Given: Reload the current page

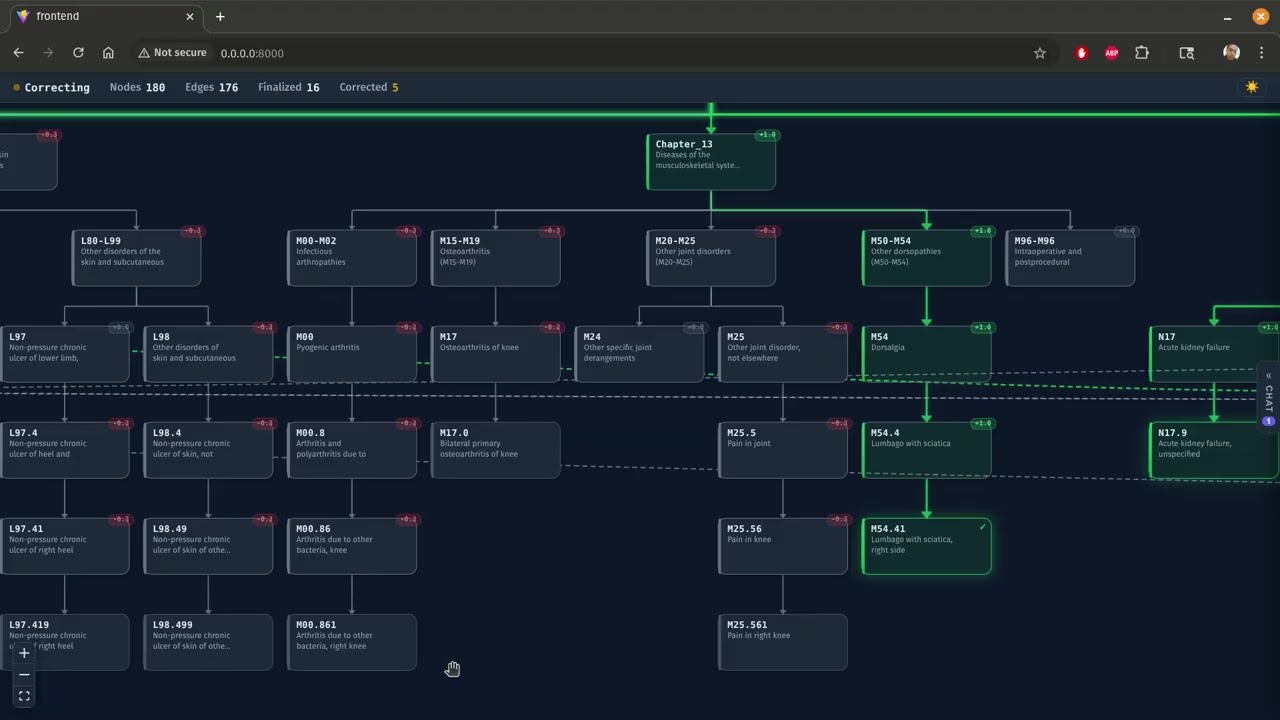Looking at the screenshot, I should click(78, 53).
